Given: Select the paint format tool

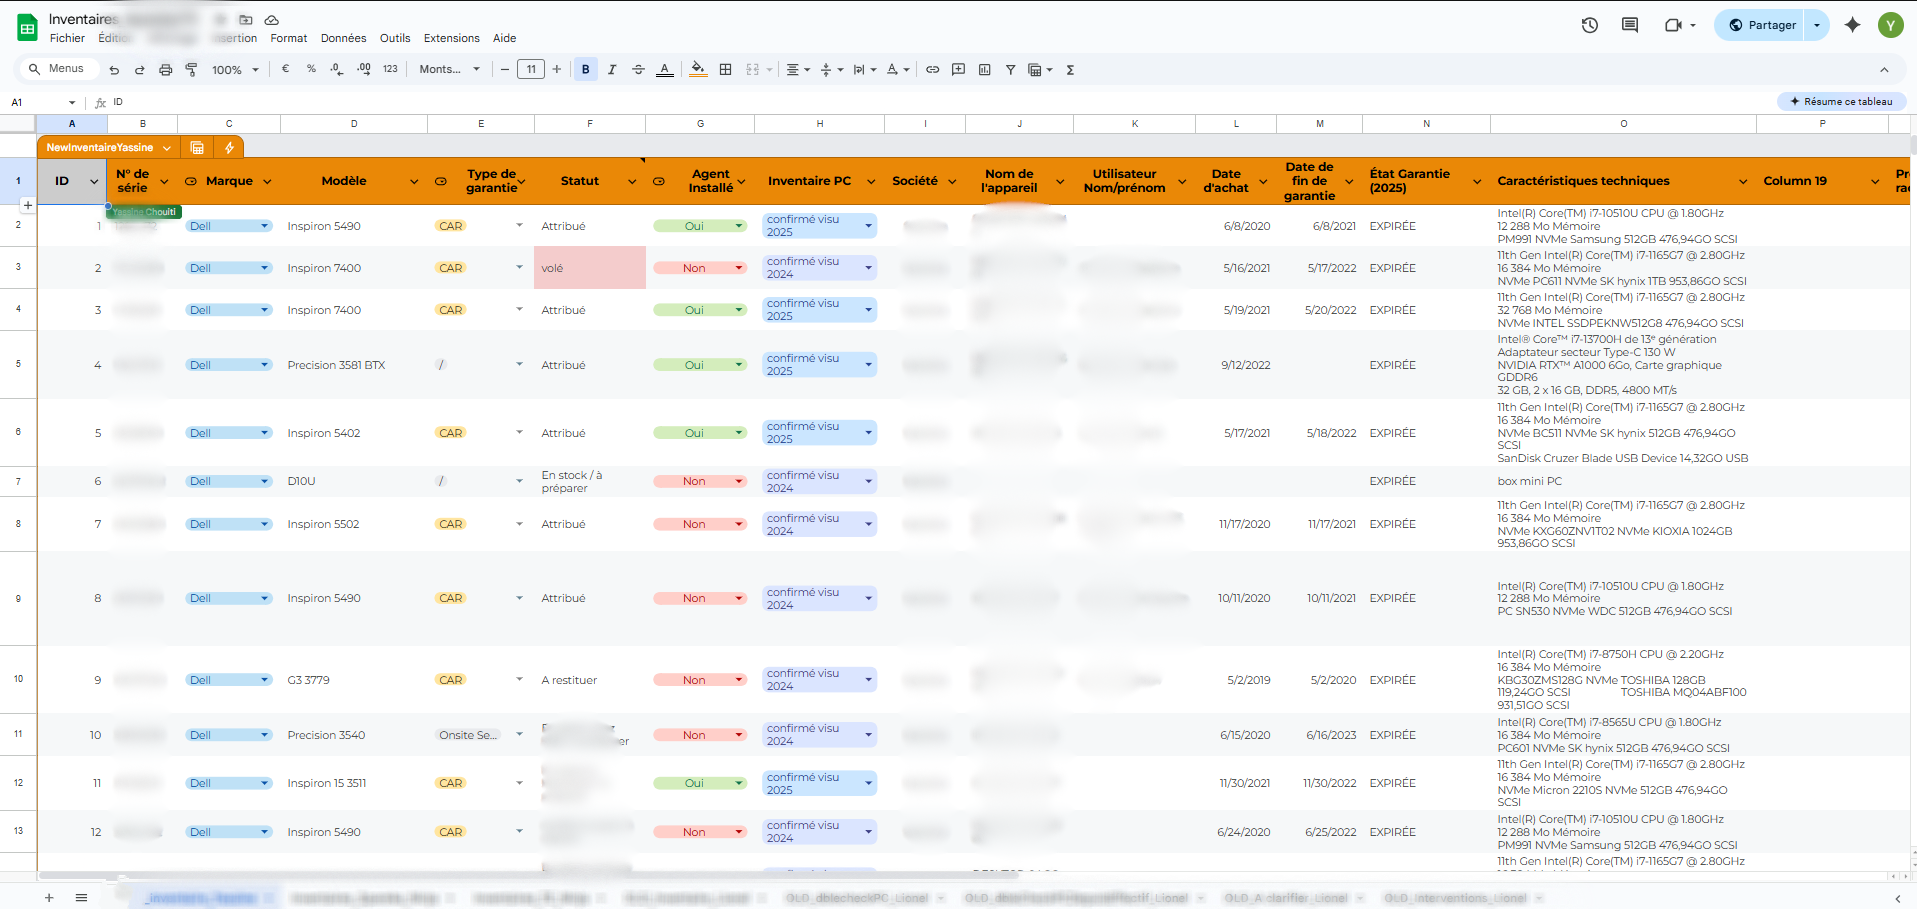Looking at the screenshot, I should (191, 70).
